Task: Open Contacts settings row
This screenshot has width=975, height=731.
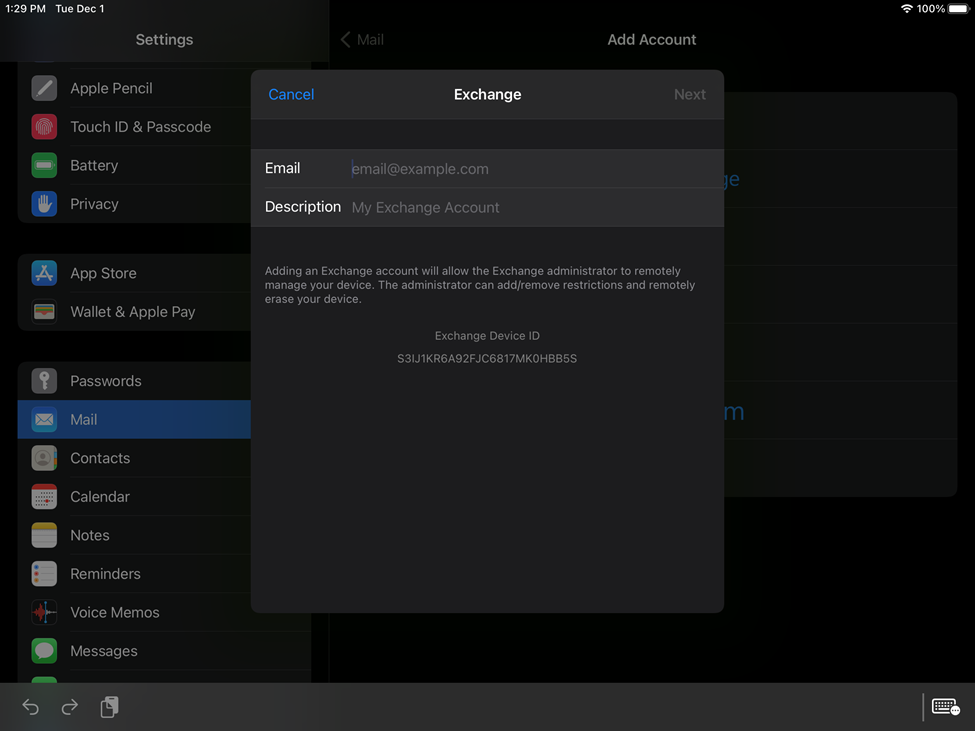Action: coord(134,458)
